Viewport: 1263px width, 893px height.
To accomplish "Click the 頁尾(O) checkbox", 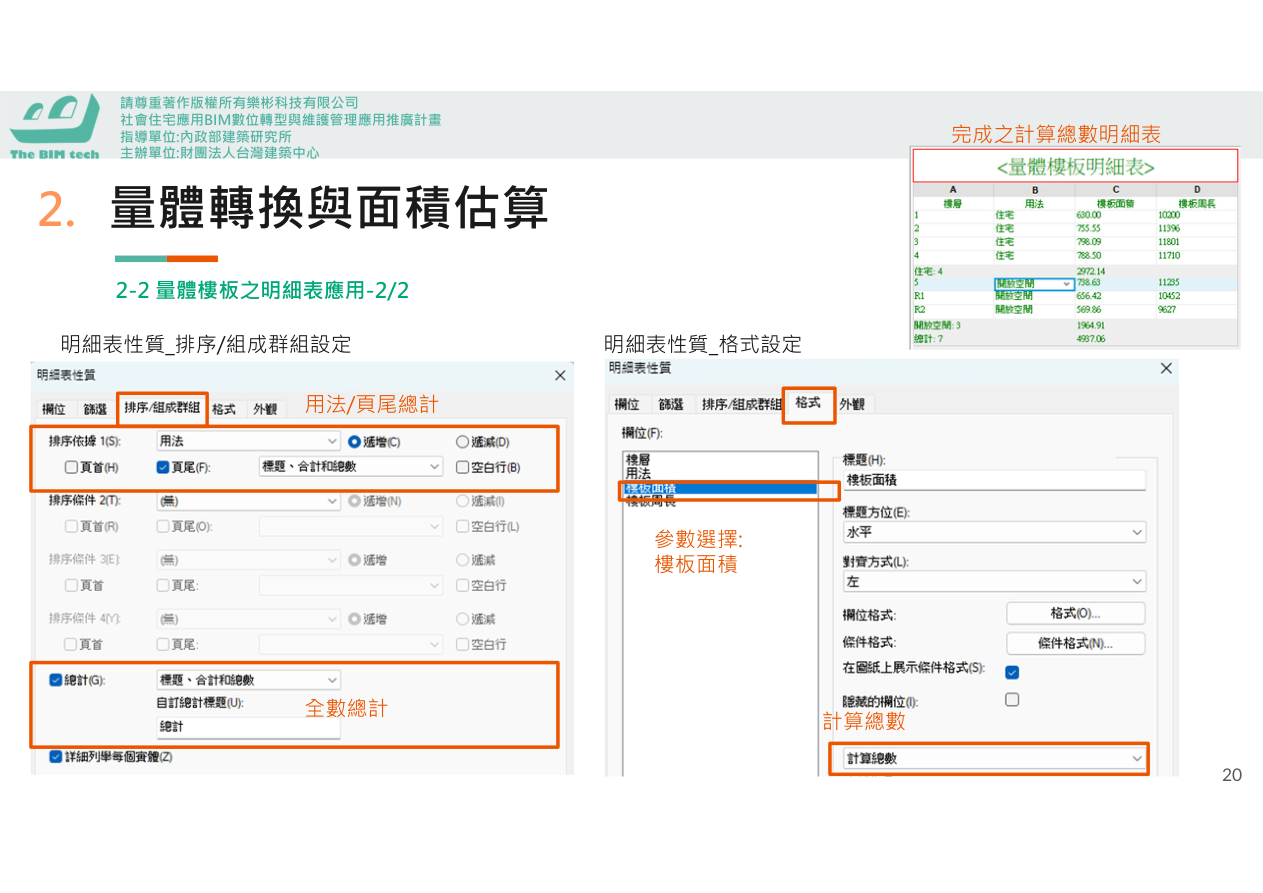I will 163,526.
